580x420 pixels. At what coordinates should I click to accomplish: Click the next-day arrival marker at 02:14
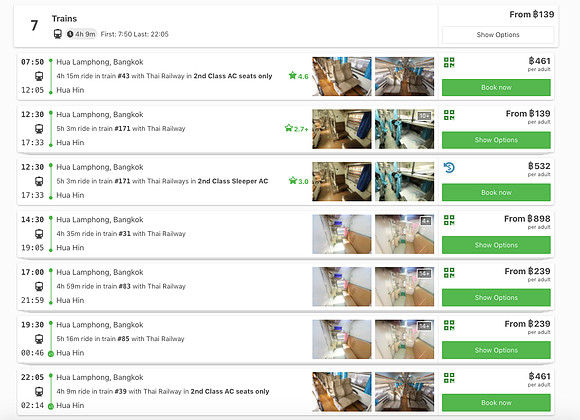coord(51,406)
